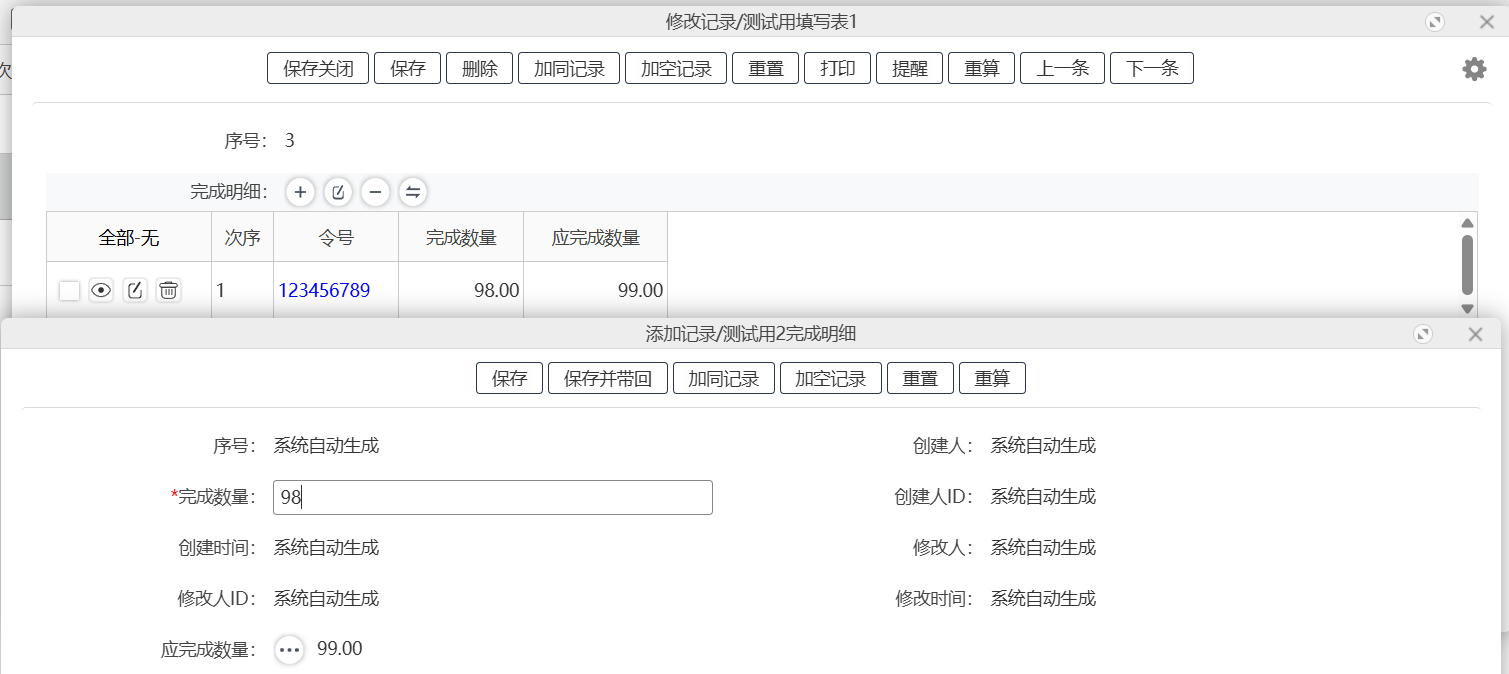Click the edit icon beside 完成明细
Screen dimensions: 1509x674
tap(338, 192)
